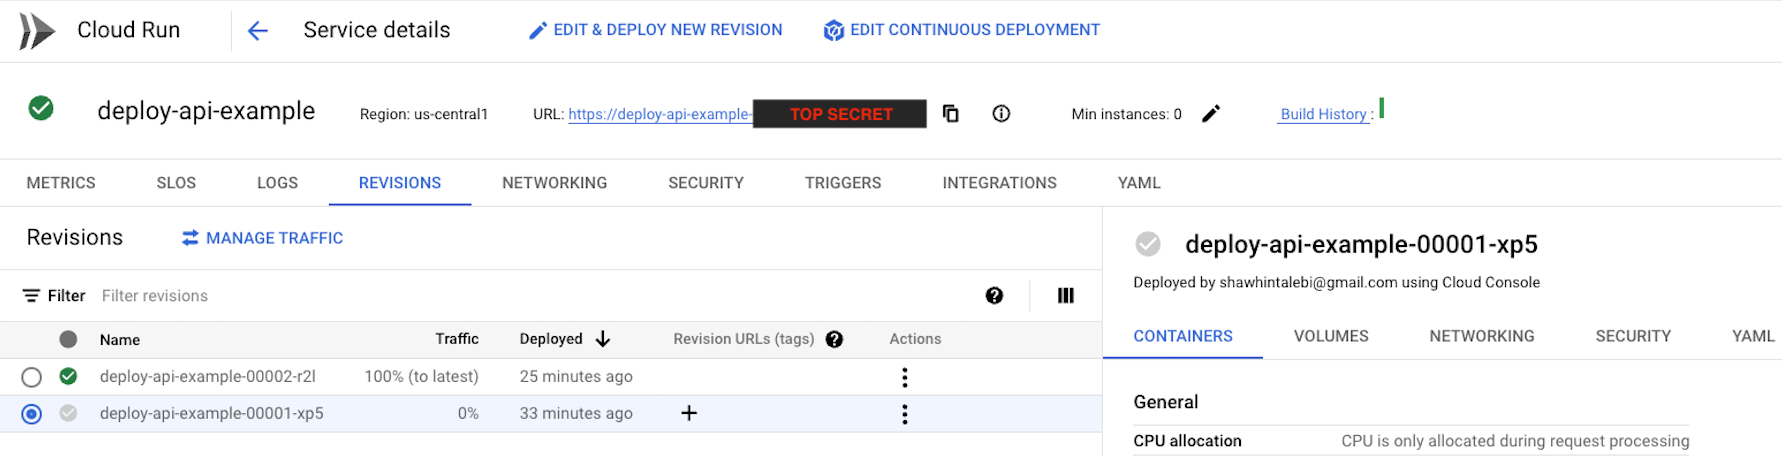This screenshot has height=456, width=1782.
Task: Open the filter help question mark
Action: tap(994, 296)
